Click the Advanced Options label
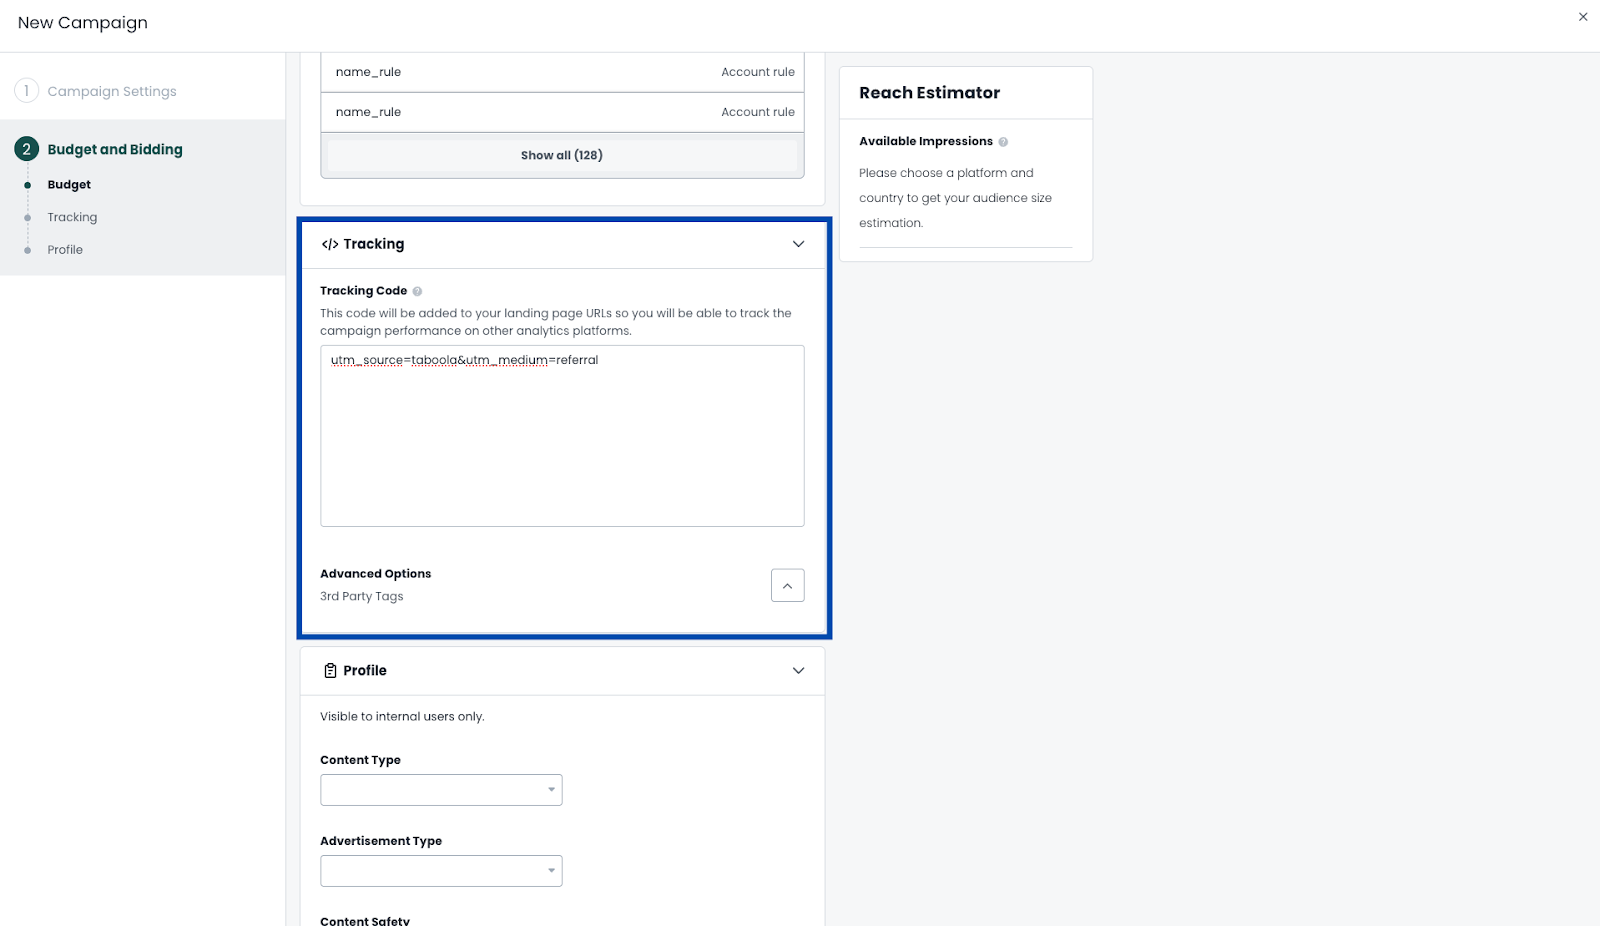1600x926 pixels. (x=375, y=574)
